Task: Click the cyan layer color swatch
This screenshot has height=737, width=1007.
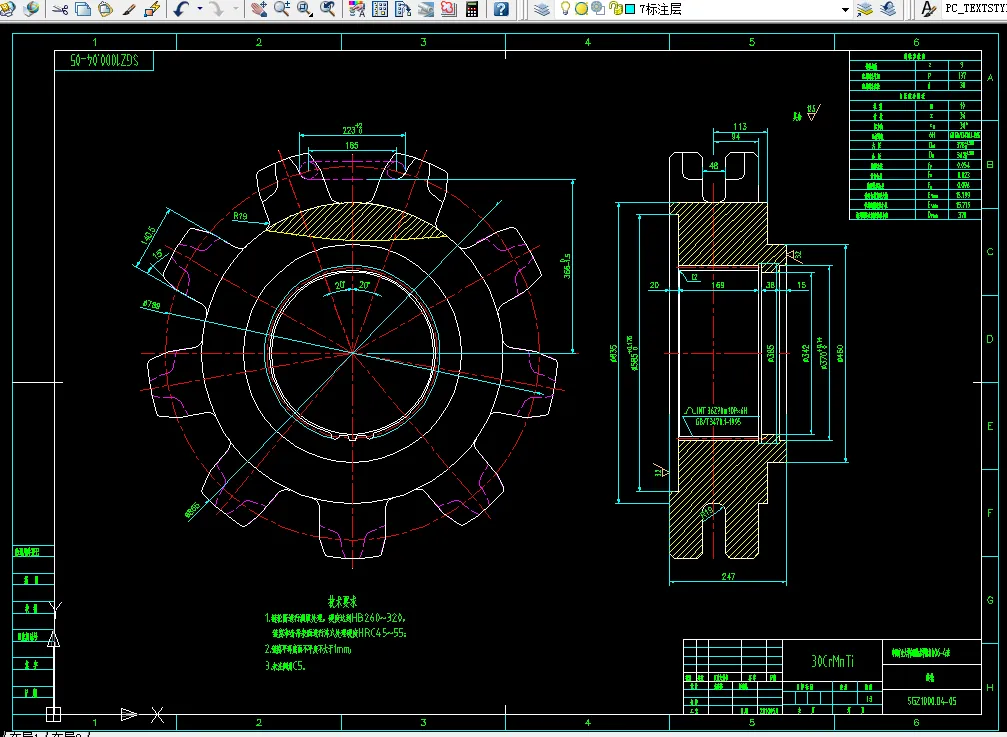Action: (x=630, y=9)
